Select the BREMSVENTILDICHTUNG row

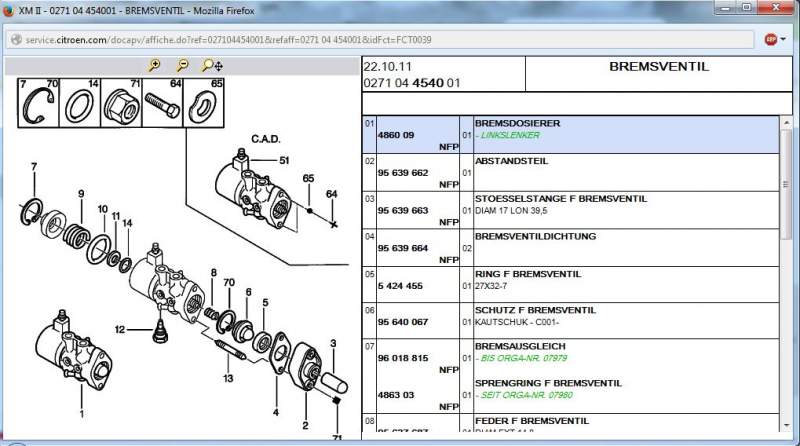coord(571,248)
